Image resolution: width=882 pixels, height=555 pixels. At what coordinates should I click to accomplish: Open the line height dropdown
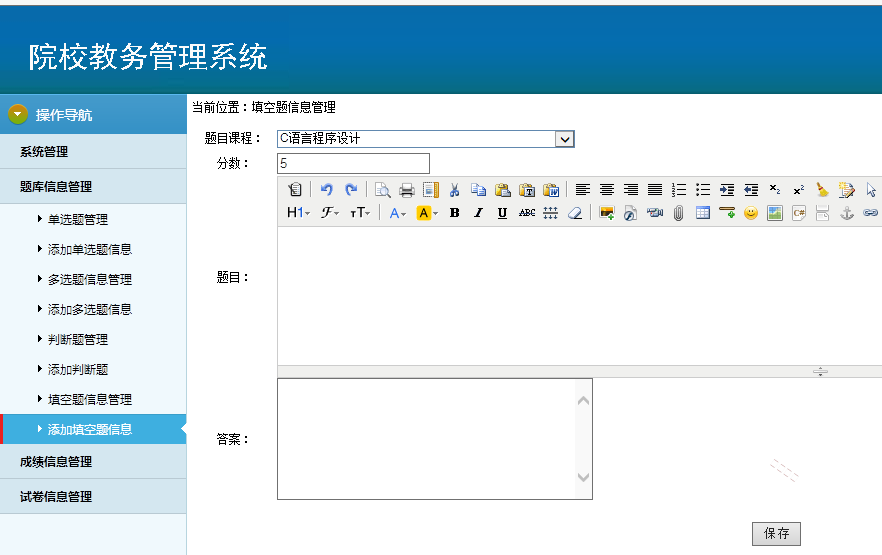coord(551,213)
